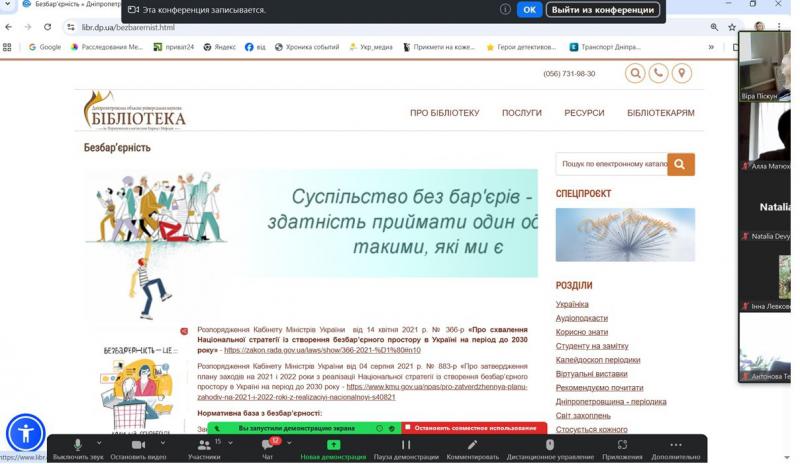The image size is (800, 464).
Task: Click the accessibility widget icon
Action: point(25,434)
